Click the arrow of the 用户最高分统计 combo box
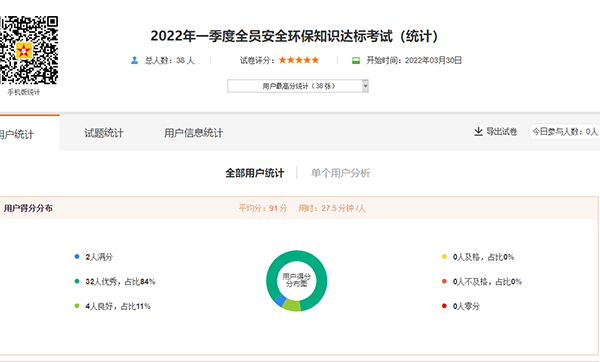 [x=365, y=86]
